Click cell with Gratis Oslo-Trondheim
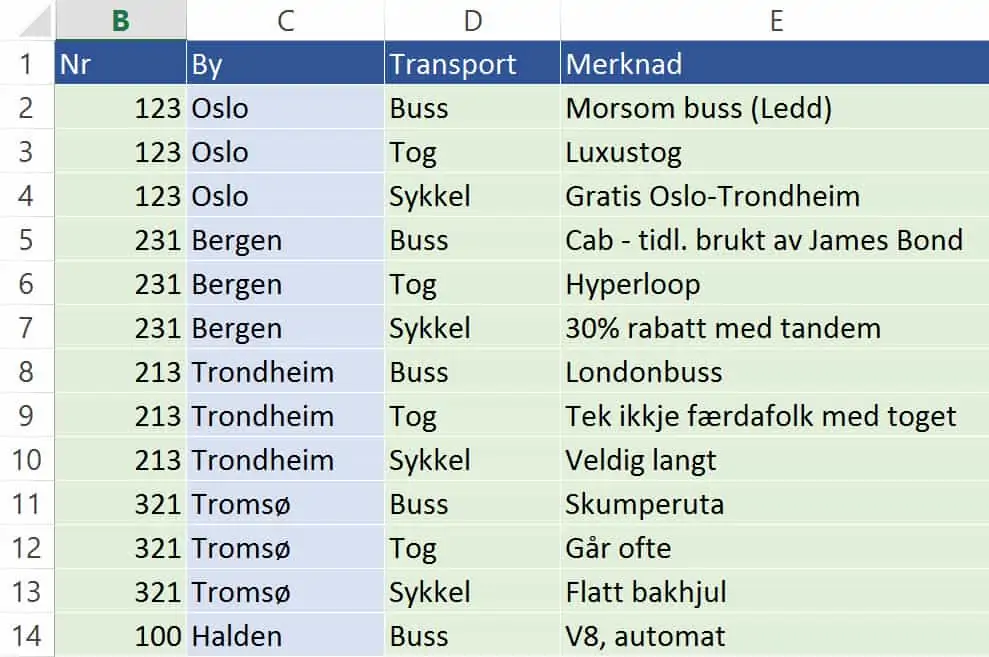Screen dimensions: 989x657 [x=775, y=195]
